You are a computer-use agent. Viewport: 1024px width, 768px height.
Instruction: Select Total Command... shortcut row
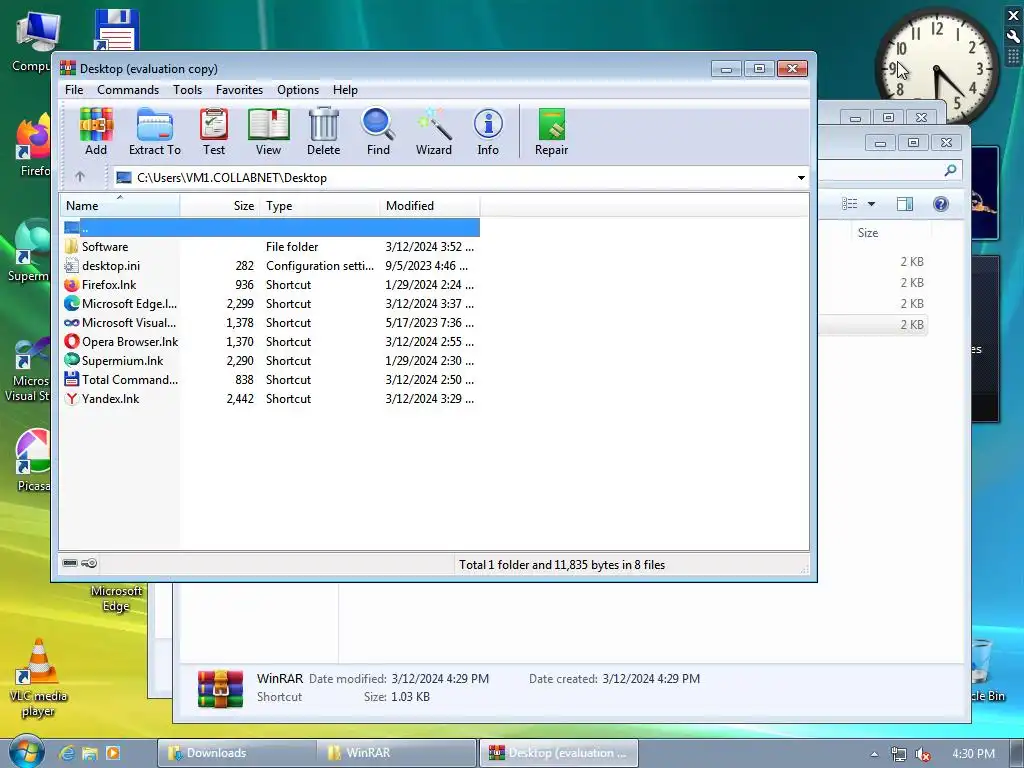click(271, 379)
